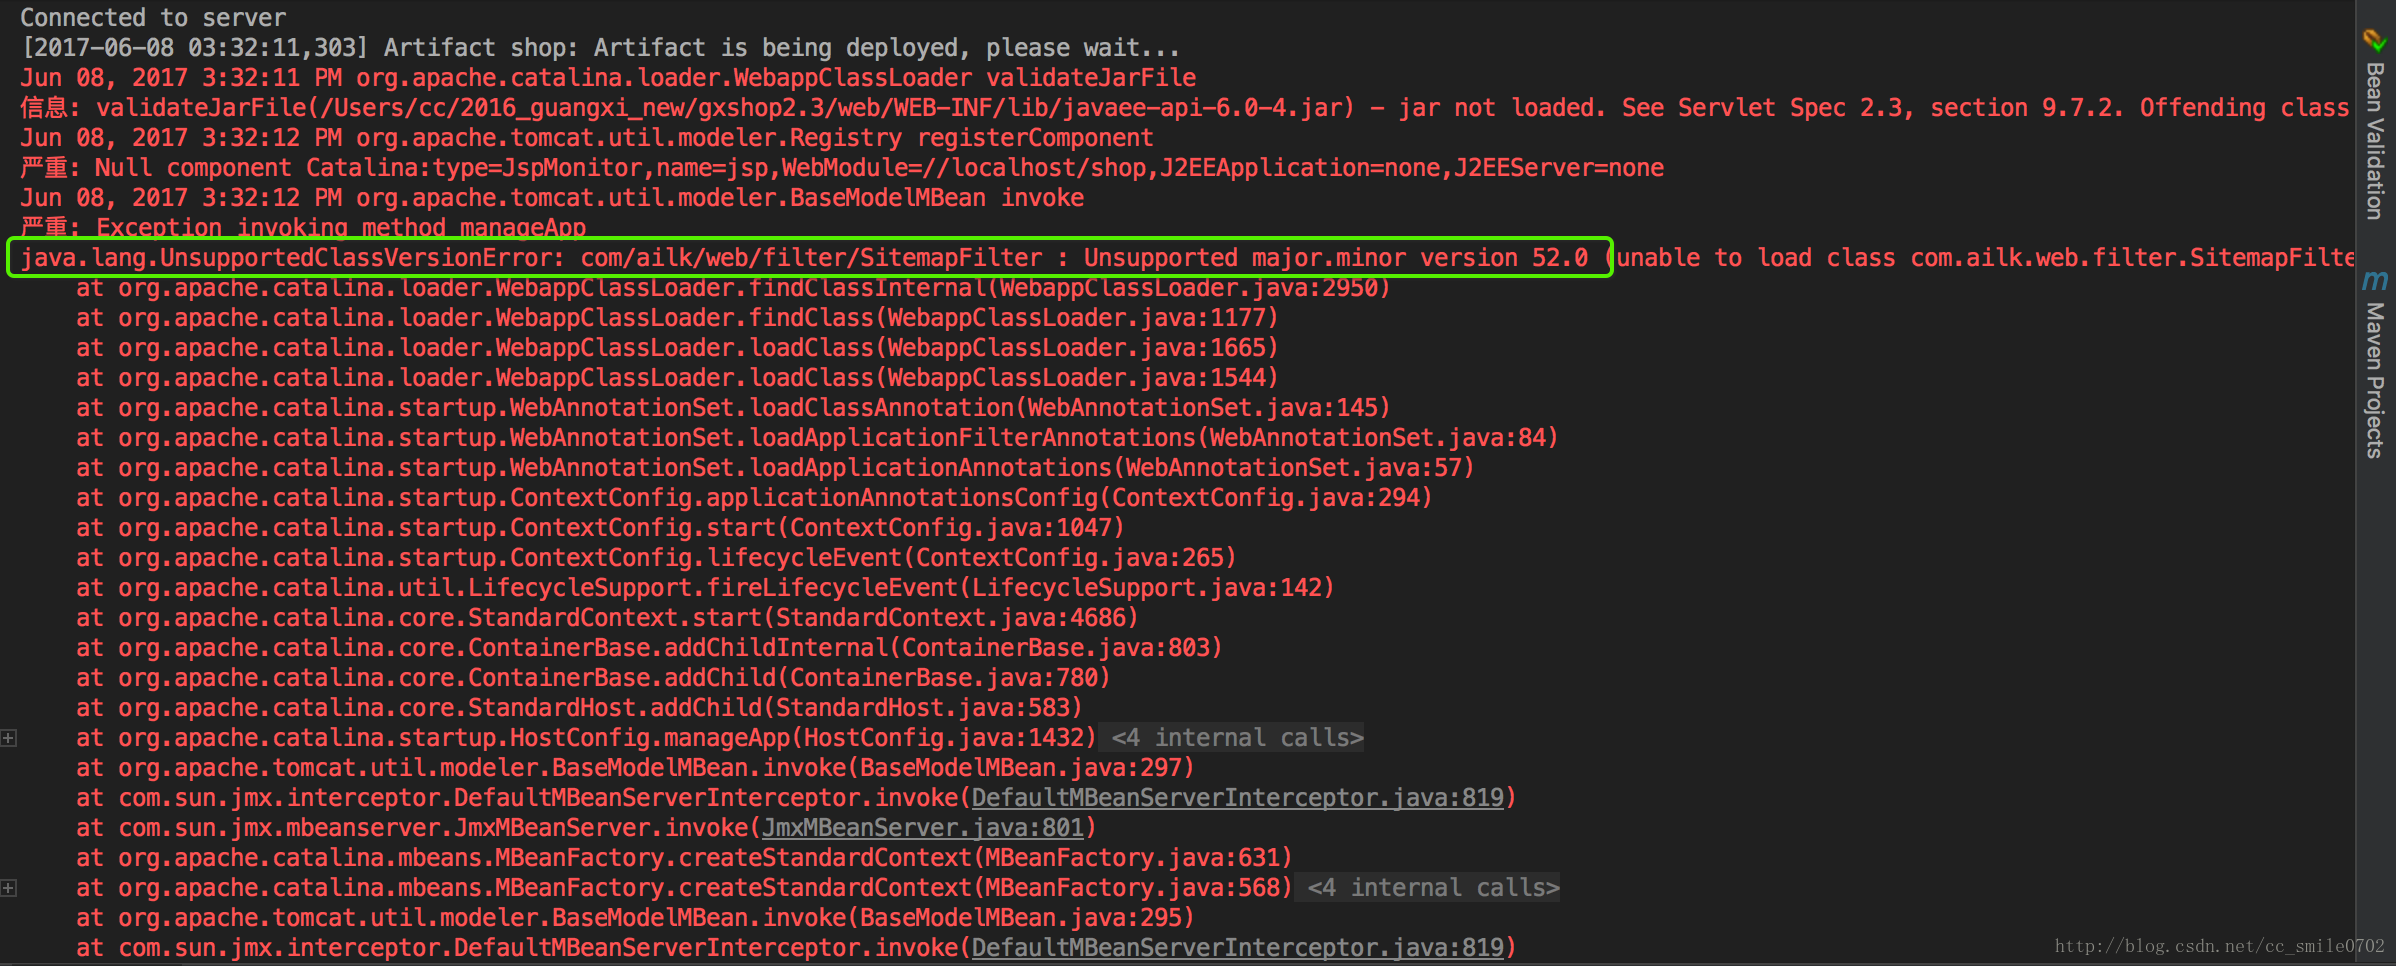
Task: Click the BaseModelMBean invoke timestamp line
Action: (x=552, y=198)
